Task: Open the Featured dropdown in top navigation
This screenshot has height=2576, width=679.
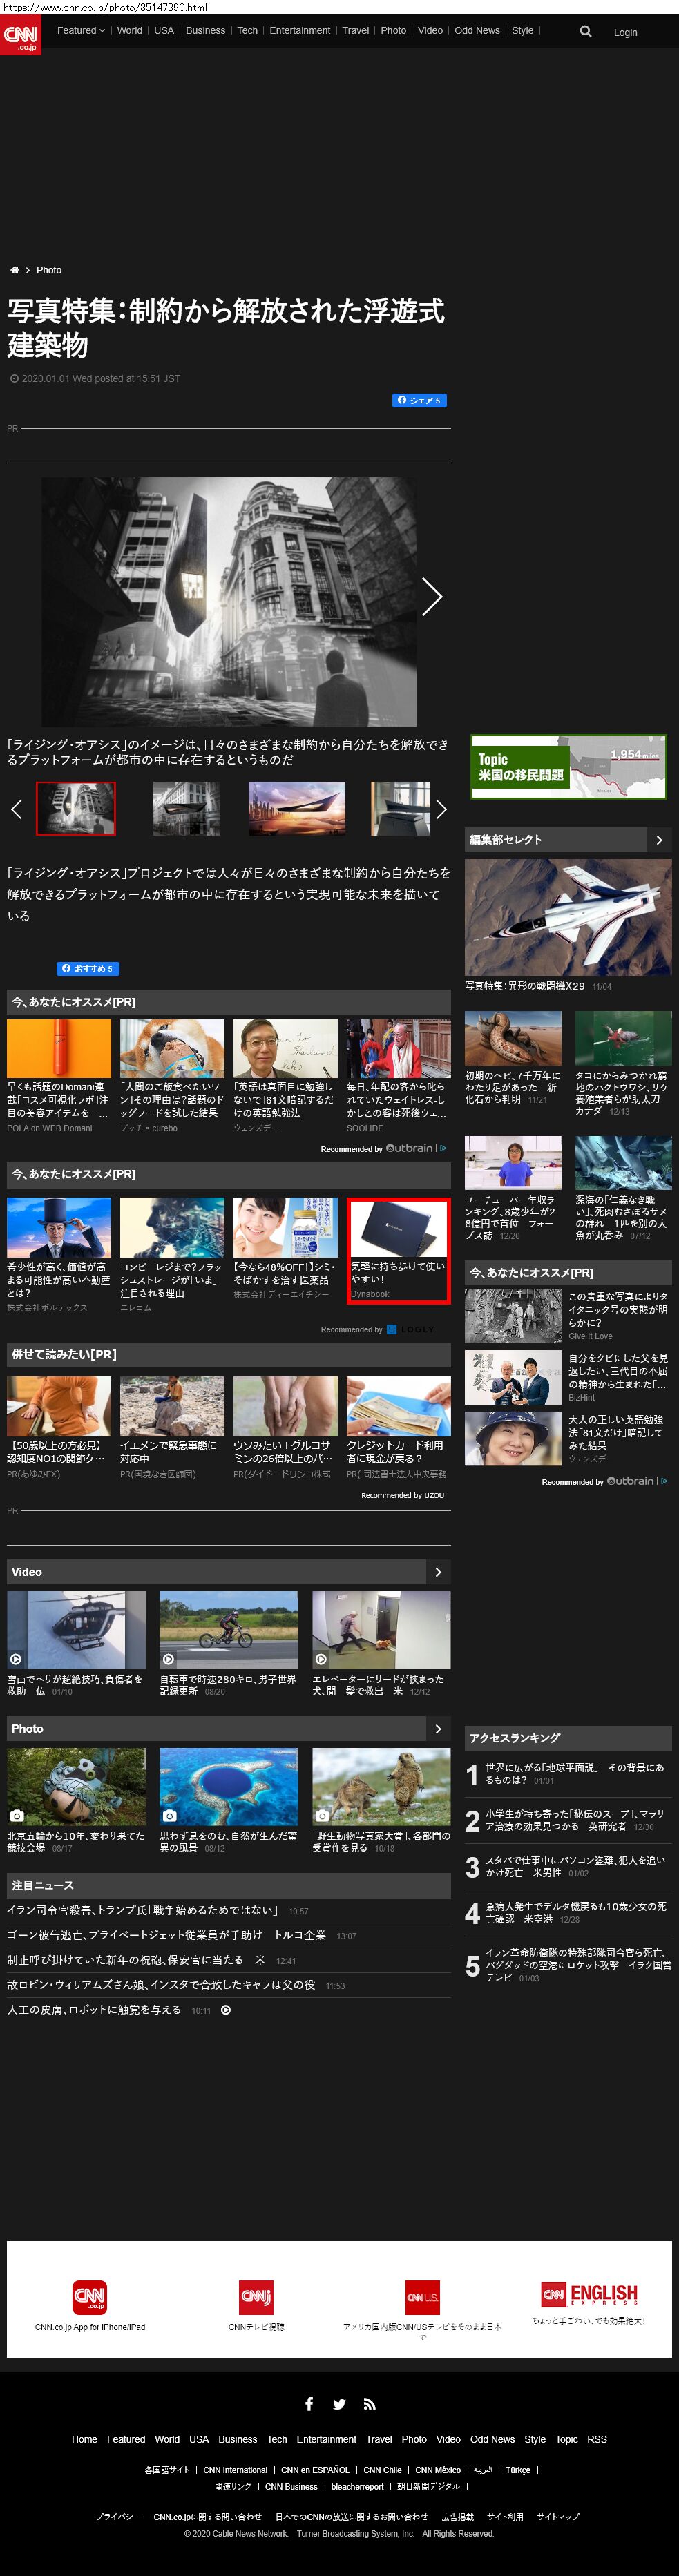Action: 80,31
